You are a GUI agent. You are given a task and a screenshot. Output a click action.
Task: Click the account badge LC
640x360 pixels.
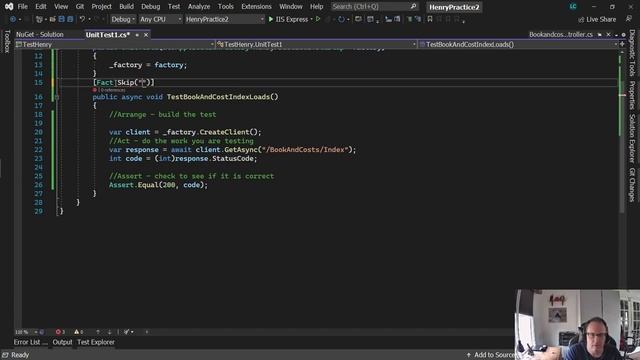pyautogui.click(x=573, y=7)
